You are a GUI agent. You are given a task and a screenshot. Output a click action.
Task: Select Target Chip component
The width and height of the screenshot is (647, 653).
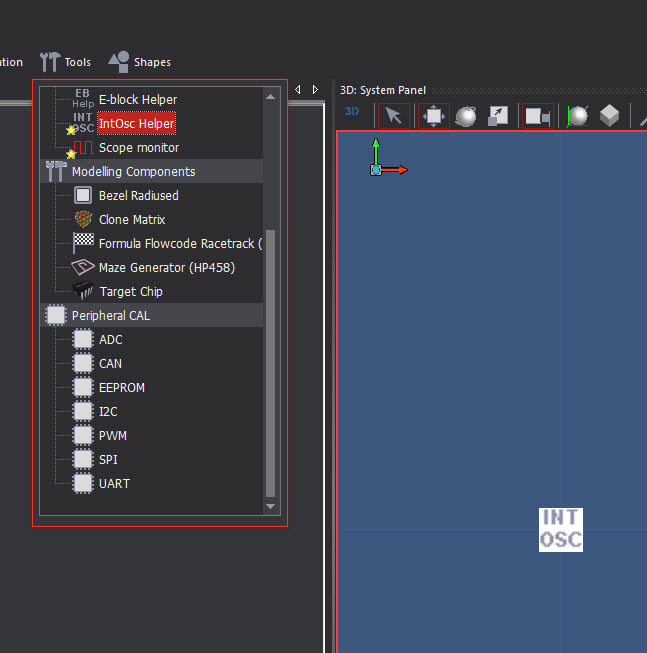[x=131, y=292]
